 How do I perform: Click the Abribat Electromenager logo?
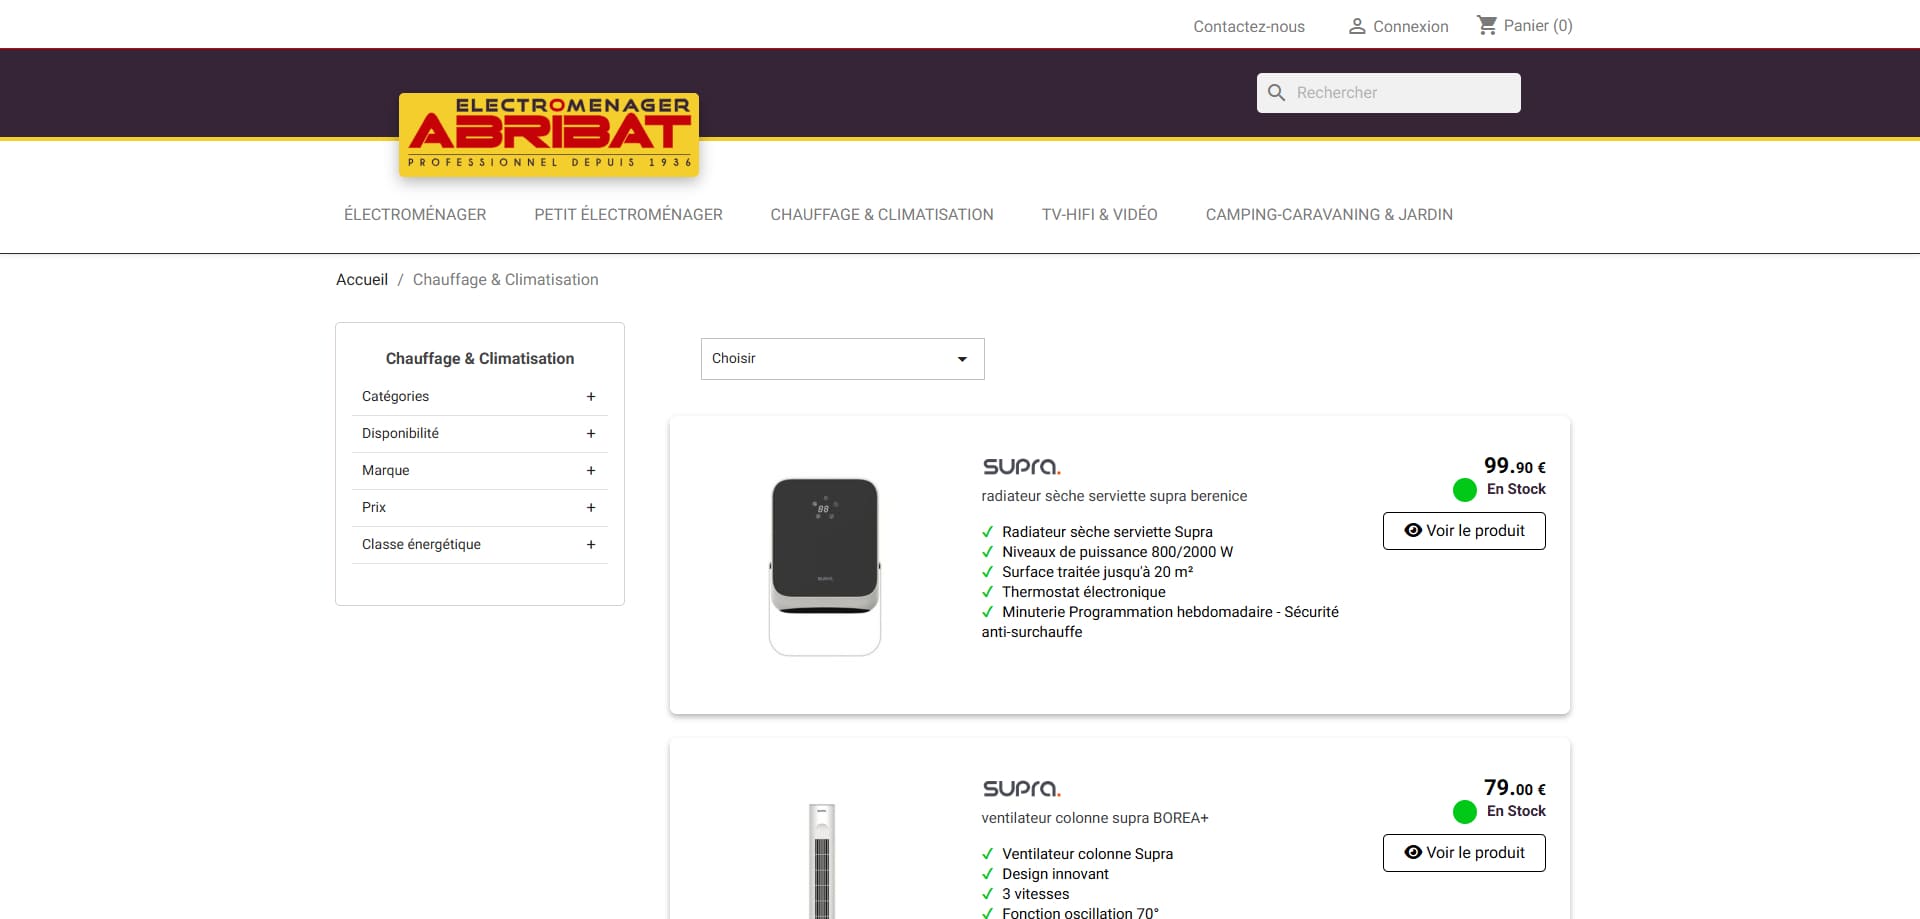pyautogui.click(x=548, y=135)
